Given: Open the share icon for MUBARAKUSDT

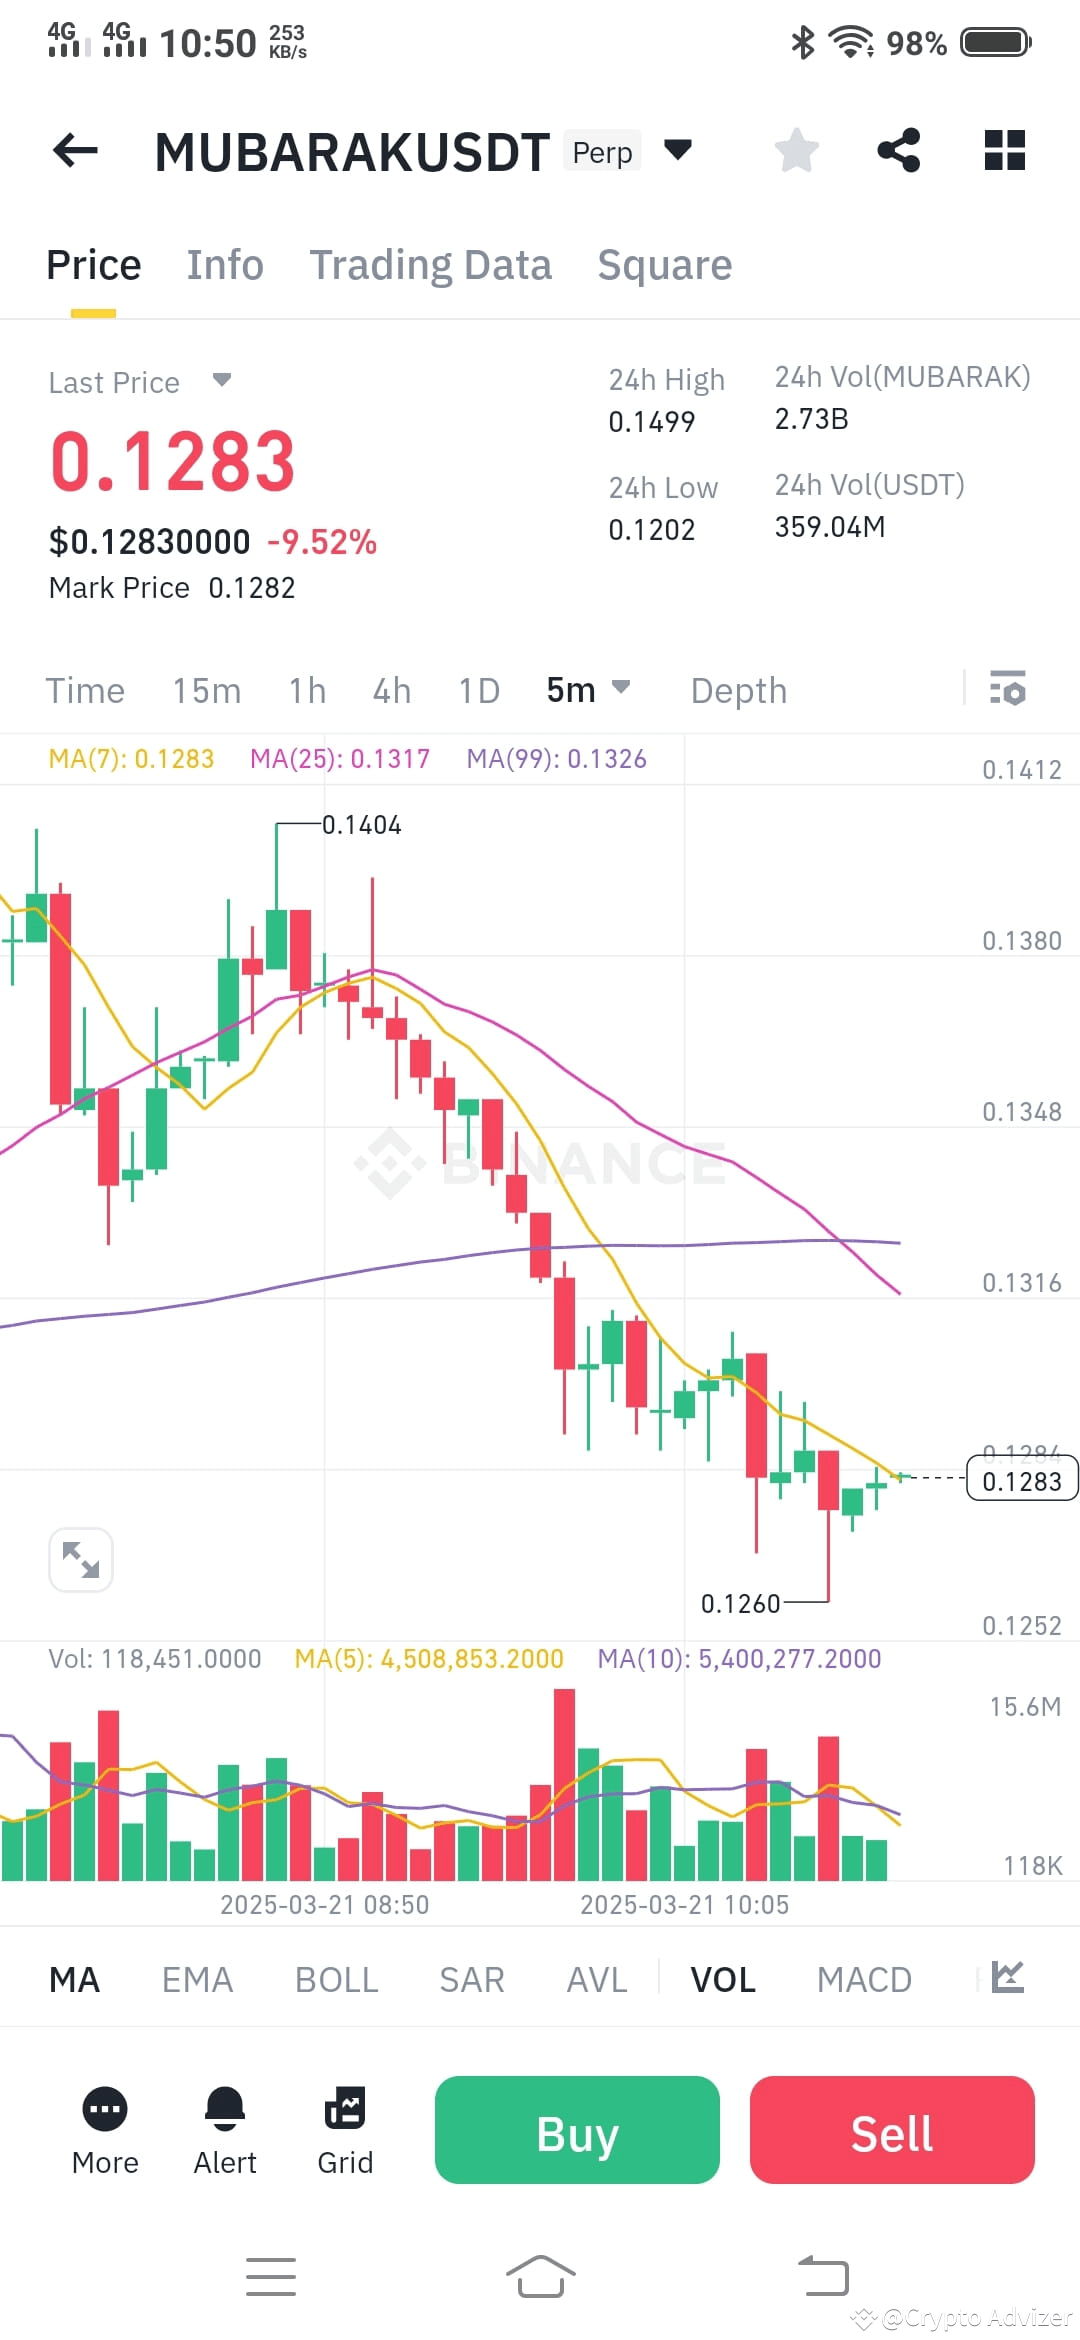Looking at the screenshot, I should [899, 149].
